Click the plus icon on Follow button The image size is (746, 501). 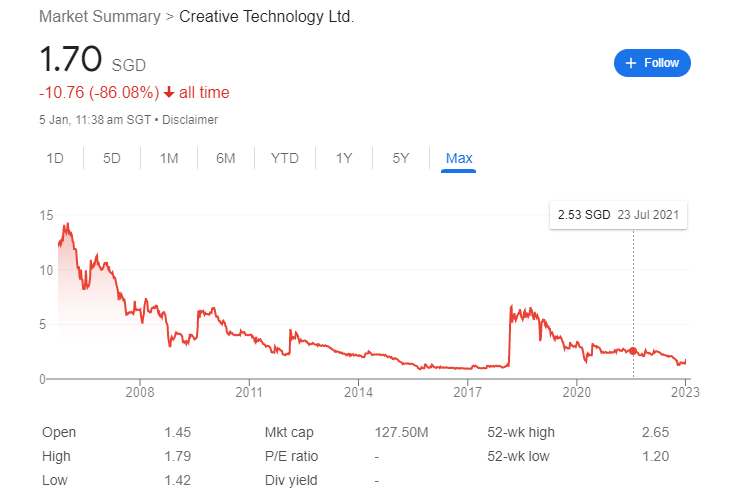631,63
